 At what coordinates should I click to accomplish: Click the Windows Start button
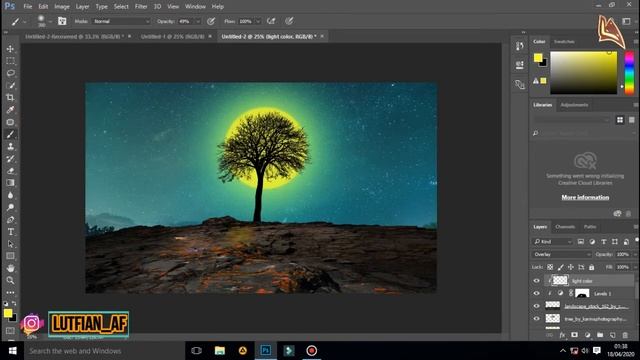[x=12, y=351]
